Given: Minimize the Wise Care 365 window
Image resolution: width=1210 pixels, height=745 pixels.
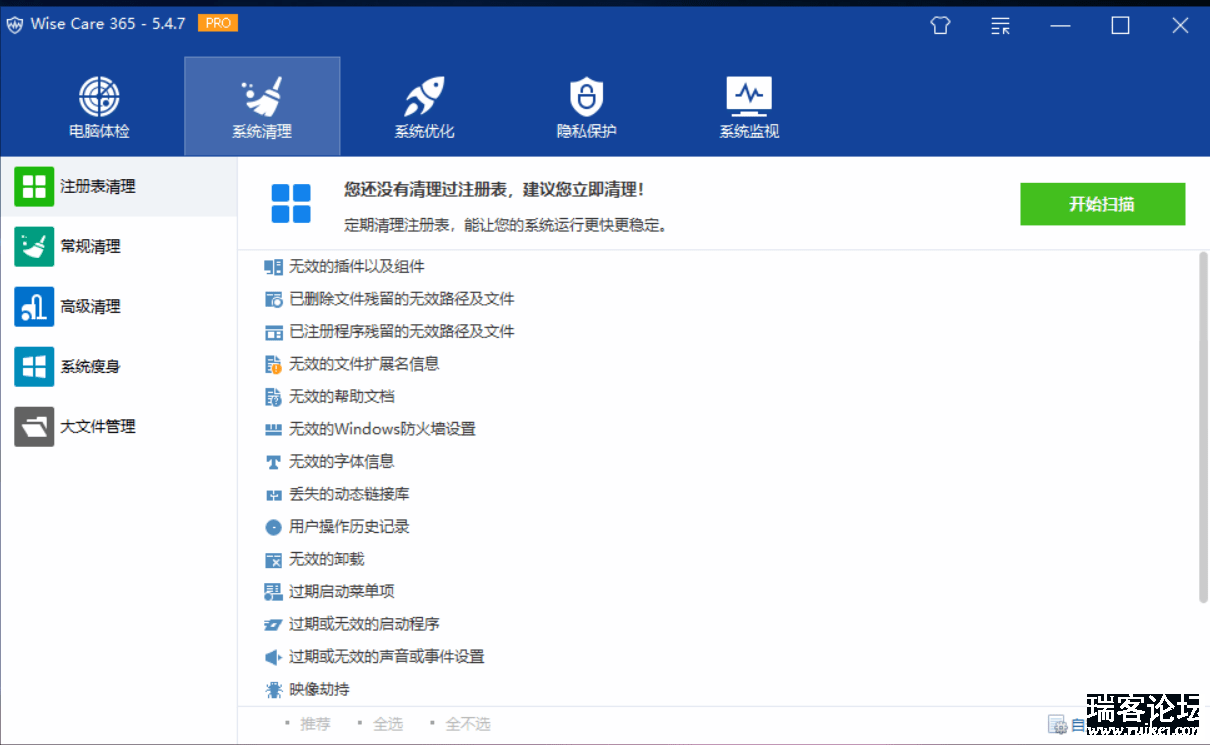Looking at the screenshot, I should click(x=1060, y=26).
